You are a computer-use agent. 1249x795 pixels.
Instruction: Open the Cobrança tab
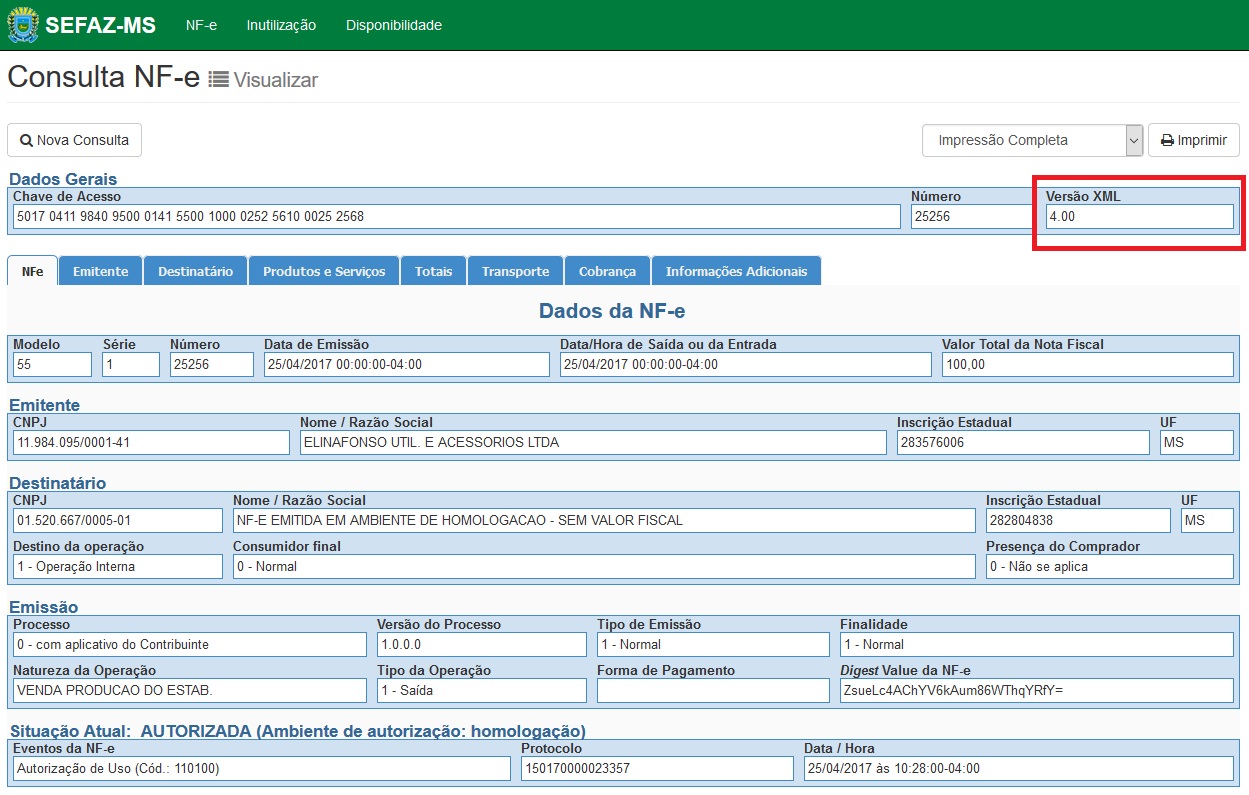(x=607, y=271)
